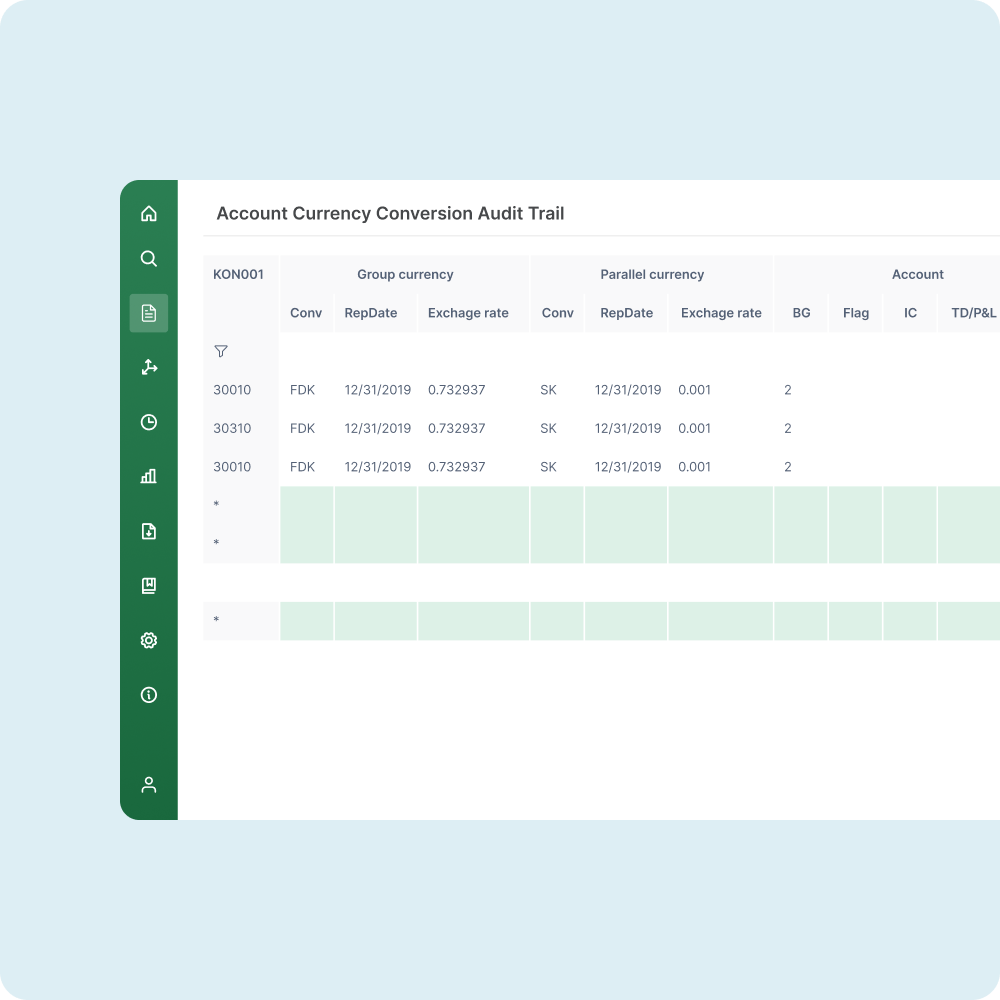Screen dimensions: 1000x1000
Task: Click the filter funnel icon
Action: click(x=221, y=351)
